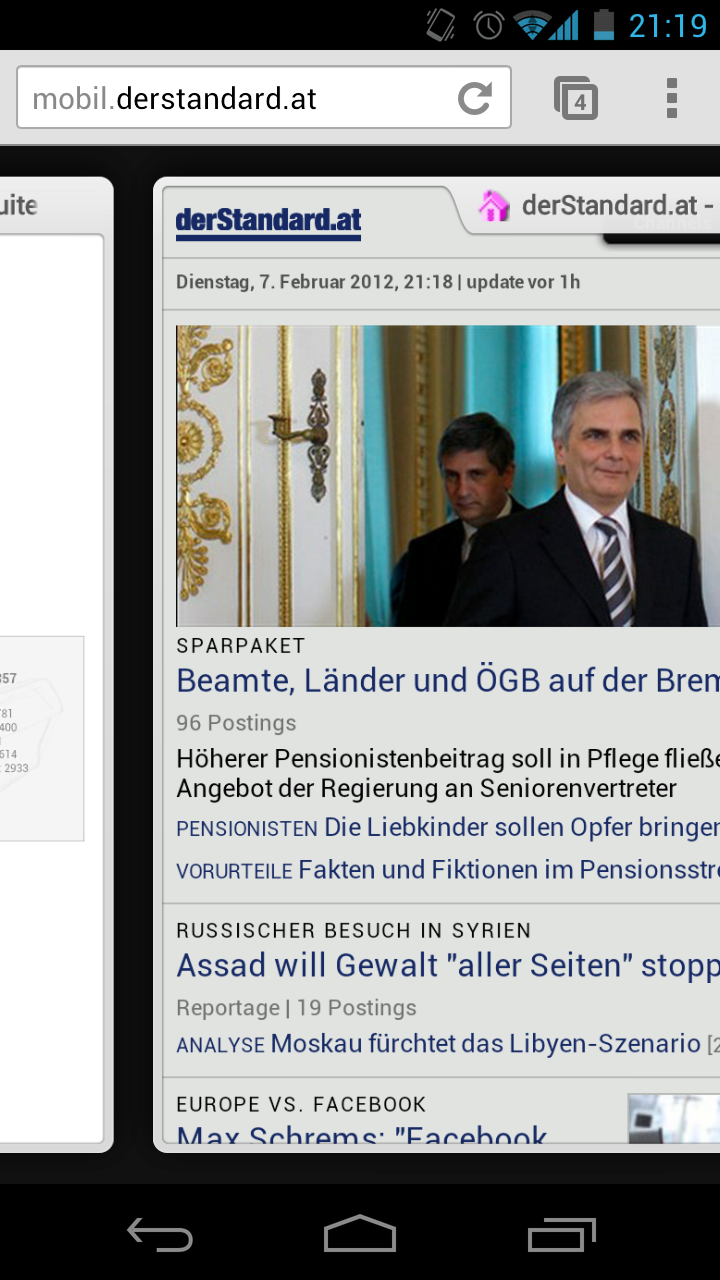This screenshot has height=1280, width=720.
Task: Tap the Wi-Fi icon in the status bar
Action: (533, 24)
